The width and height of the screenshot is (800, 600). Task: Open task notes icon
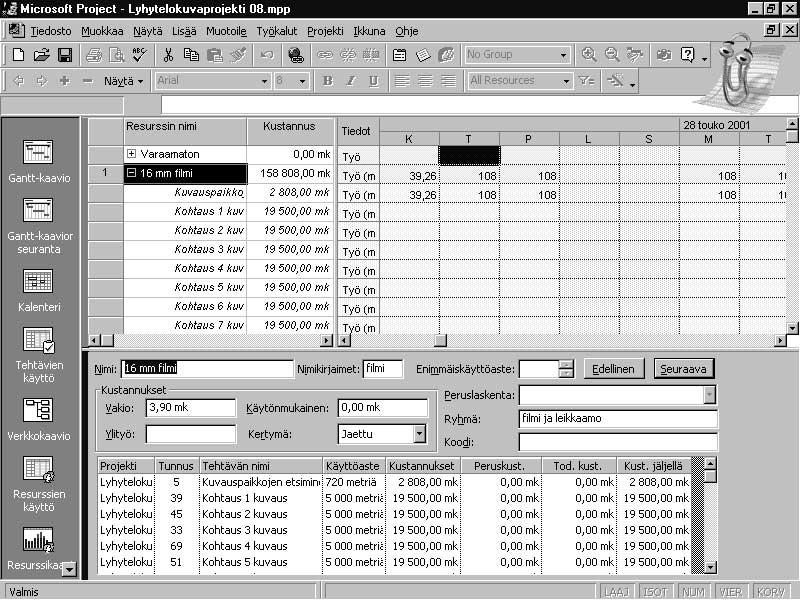[x=423, y=55]
